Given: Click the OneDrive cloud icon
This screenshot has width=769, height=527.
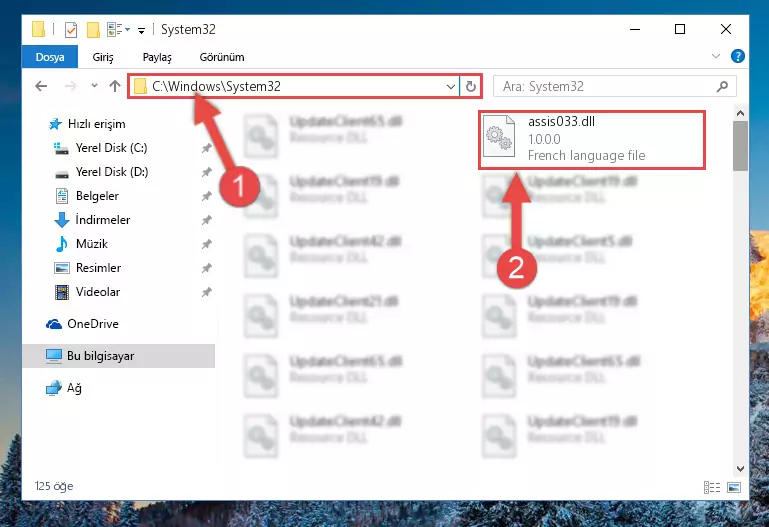Looking at the screenshot, I should [x=53, y=324].
